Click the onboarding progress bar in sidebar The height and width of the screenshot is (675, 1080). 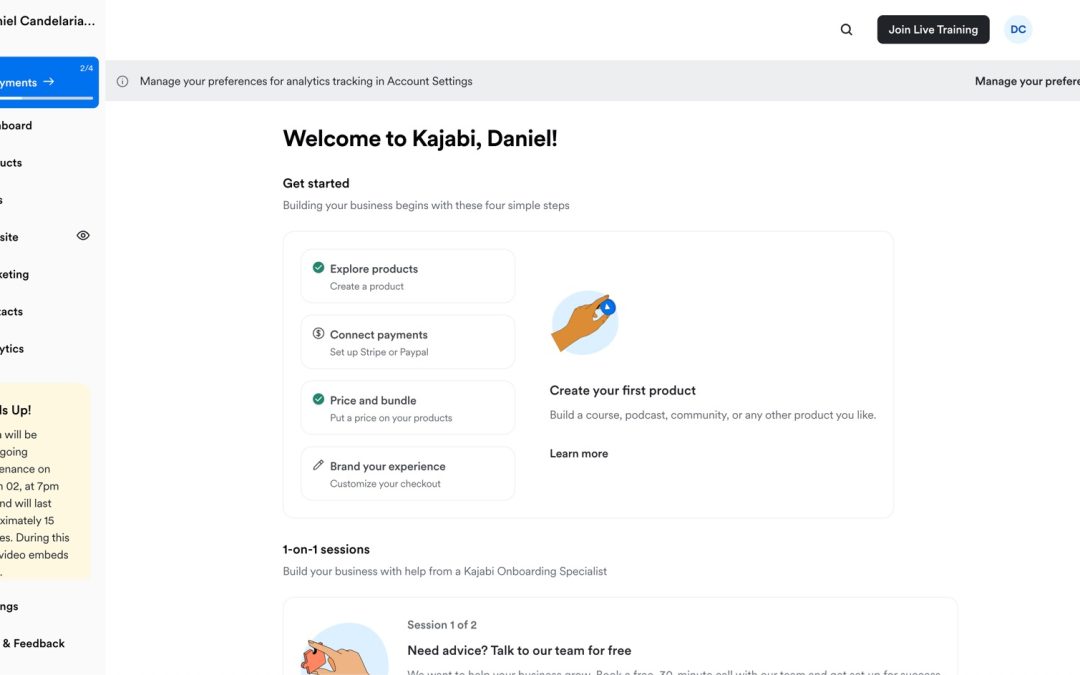click(46, 98)
